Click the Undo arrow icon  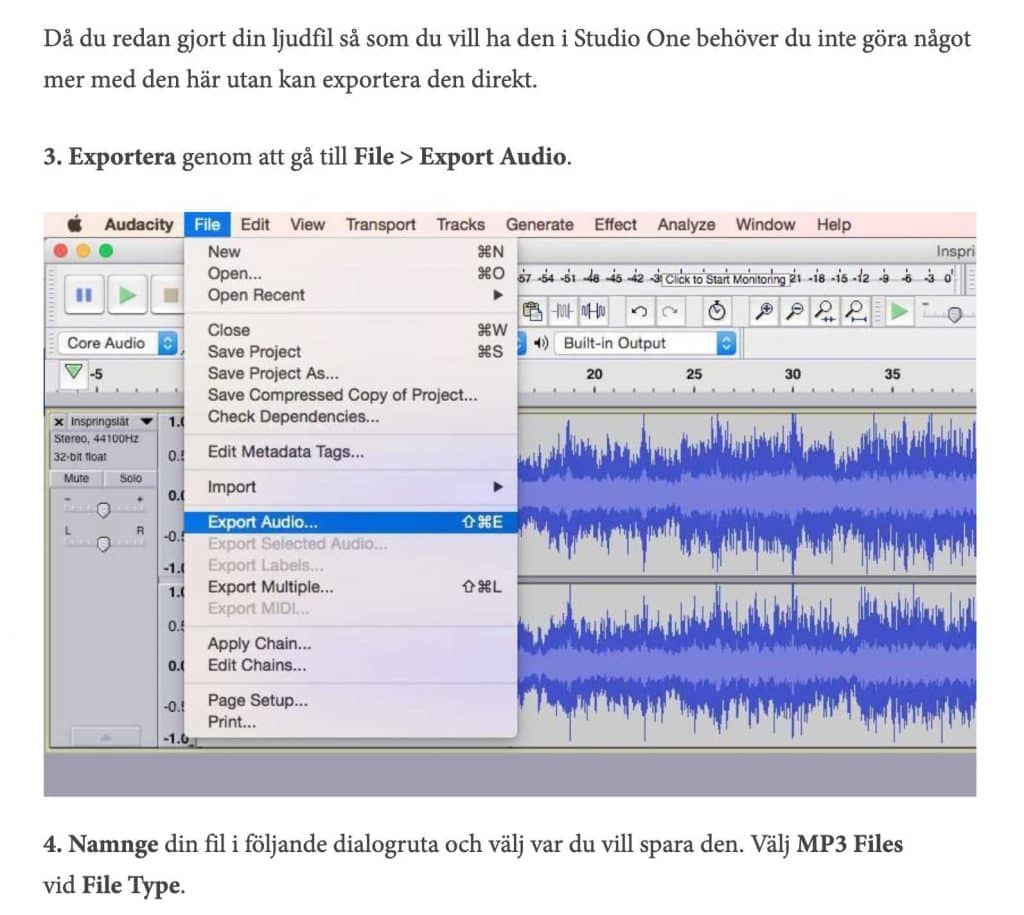(x=639, y=312)
